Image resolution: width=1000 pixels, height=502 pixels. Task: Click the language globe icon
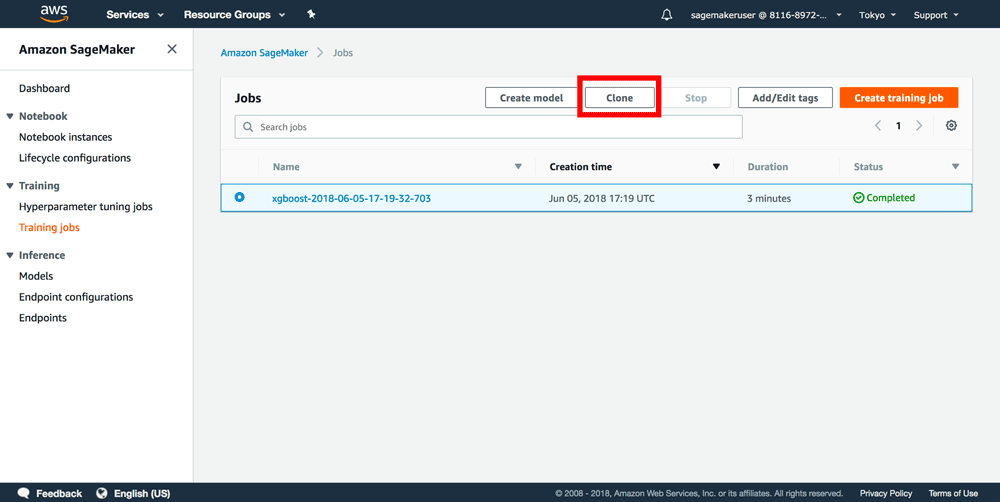(x=101, y=493)
